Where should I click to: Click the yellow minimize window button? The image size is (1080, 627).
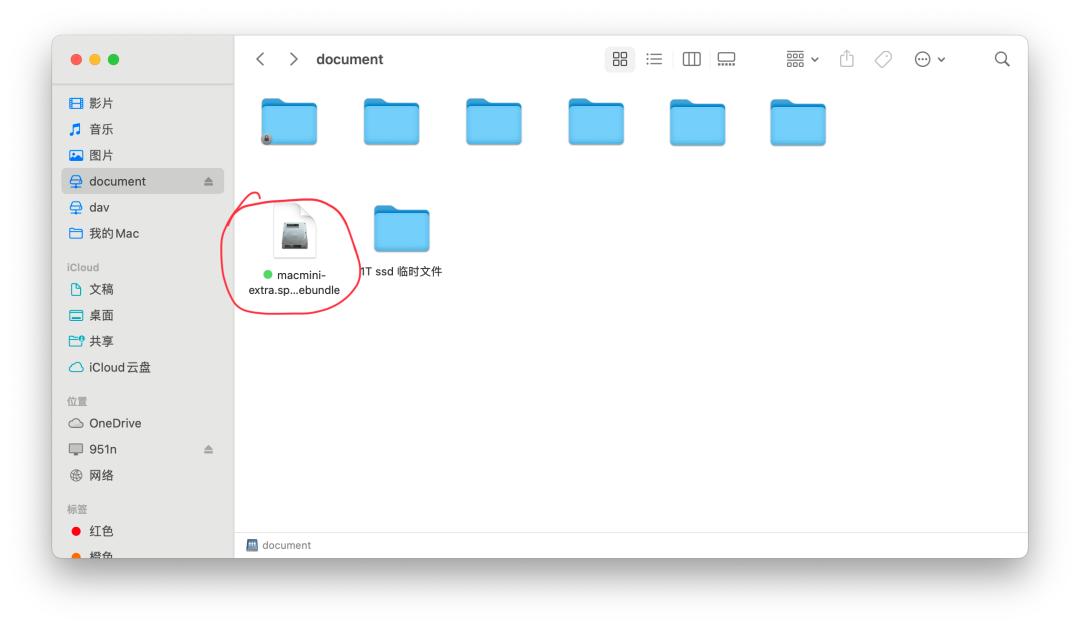(x=95, y=59)
